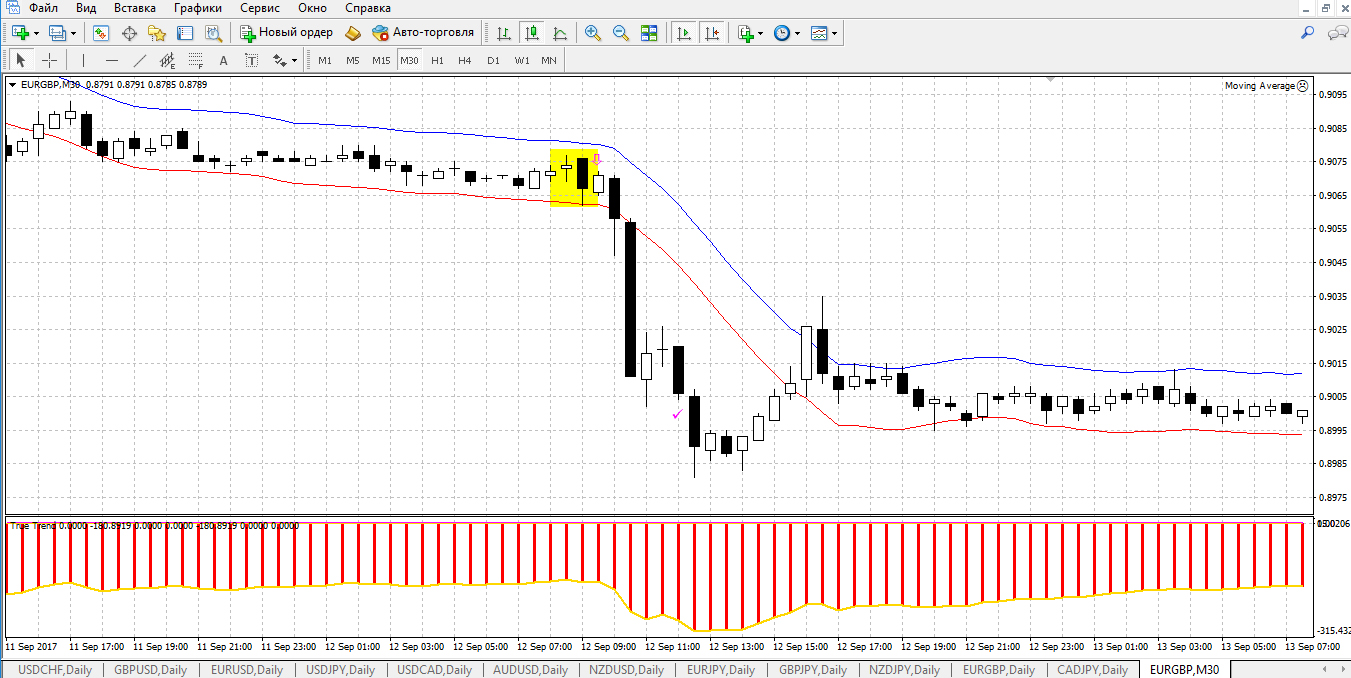1351x678 pixels.
Task: Open the templates dropdown
Action: (x=835, y=33)
